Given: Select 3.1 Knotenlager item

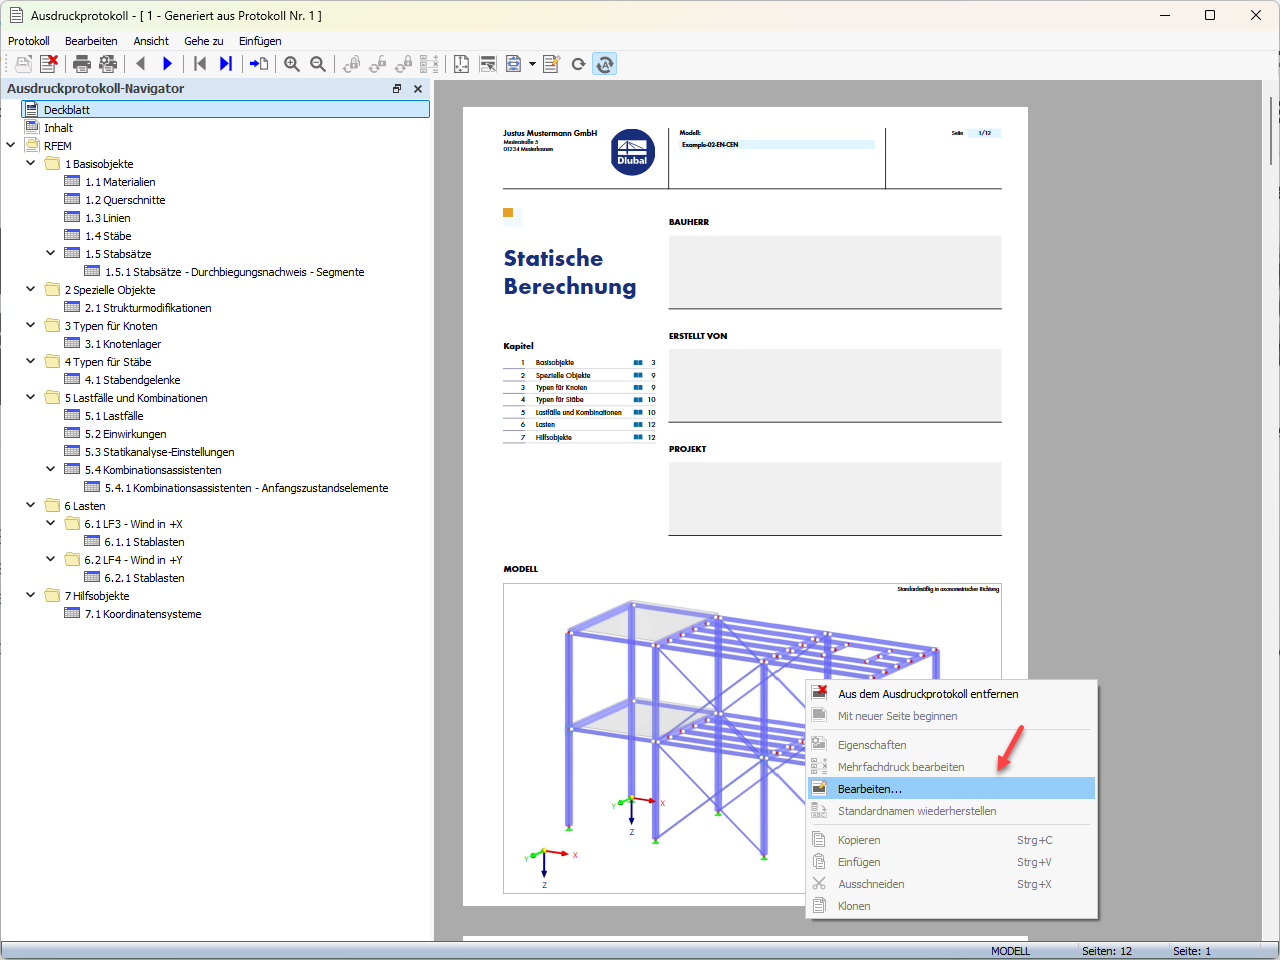Looking at the screenshot, I should pos(123,344).
